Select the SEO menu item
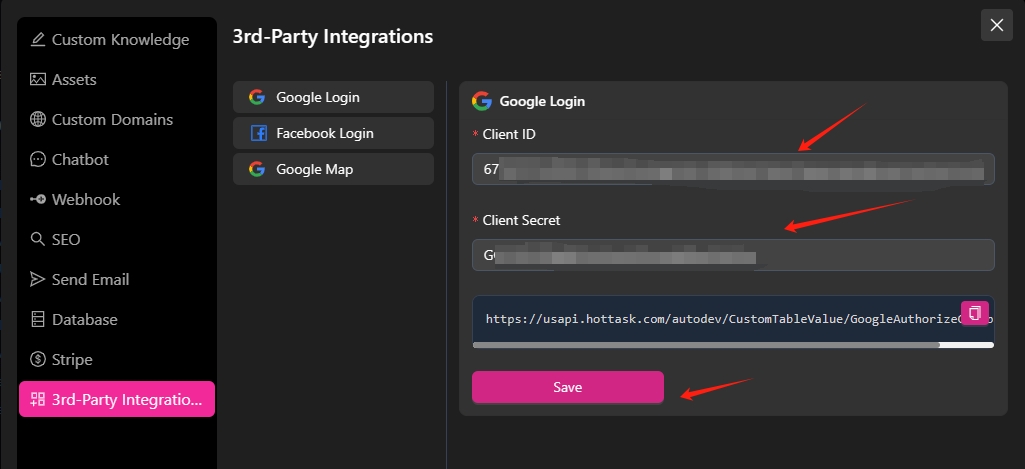Image resolution: width=1025 pixels, height=469 pixels. (118, 239)
